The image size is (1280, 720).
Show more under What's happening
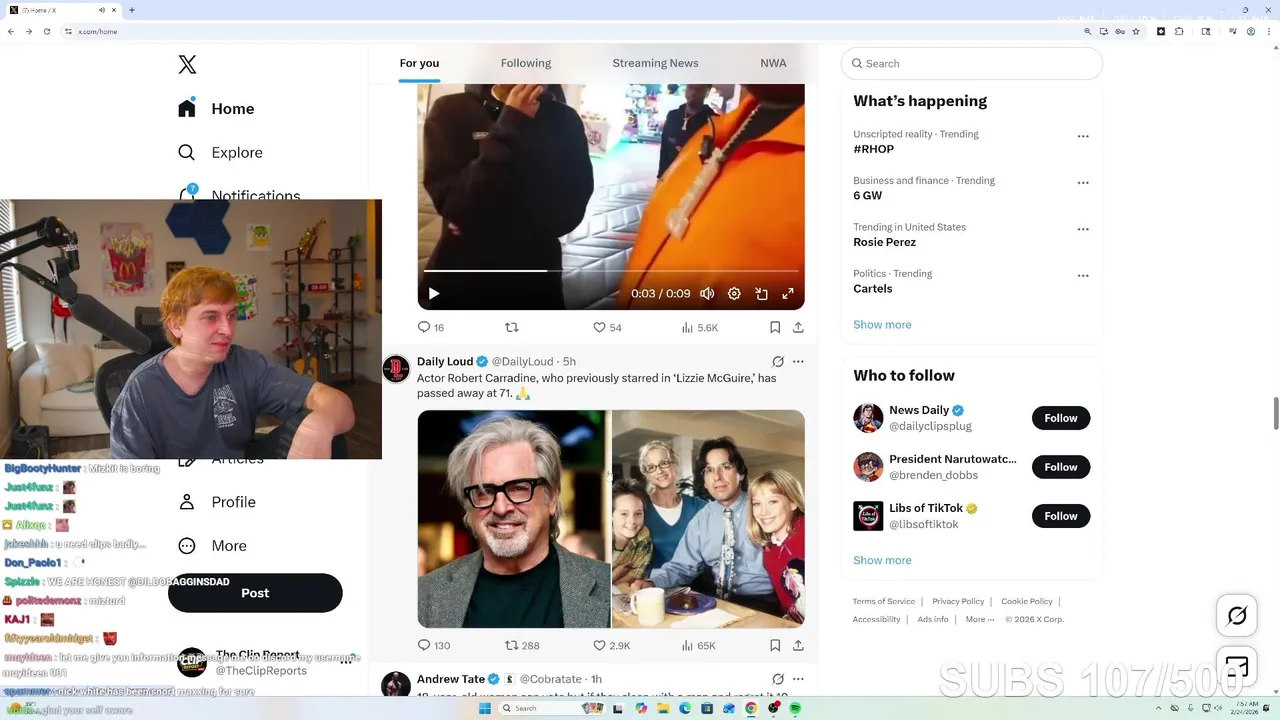pyautogui.click(x=882, y=325)
